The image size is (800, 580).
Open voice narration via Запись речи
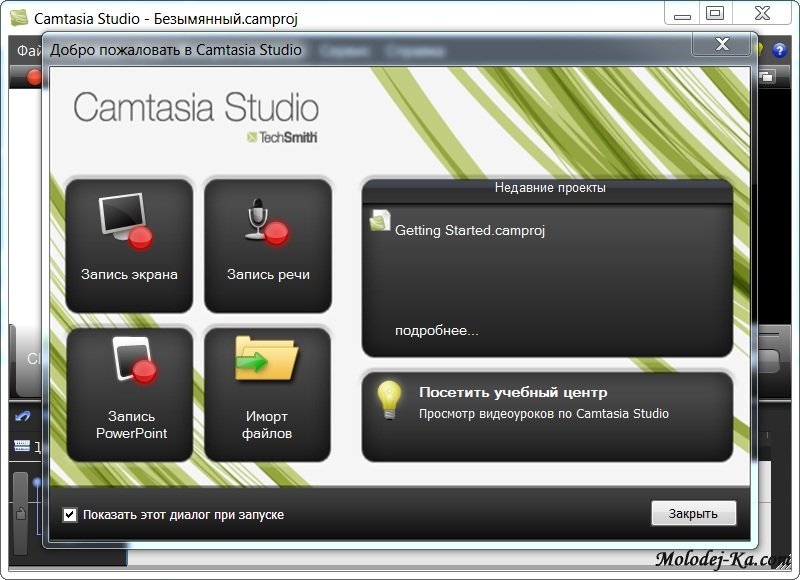coord(268,245)
